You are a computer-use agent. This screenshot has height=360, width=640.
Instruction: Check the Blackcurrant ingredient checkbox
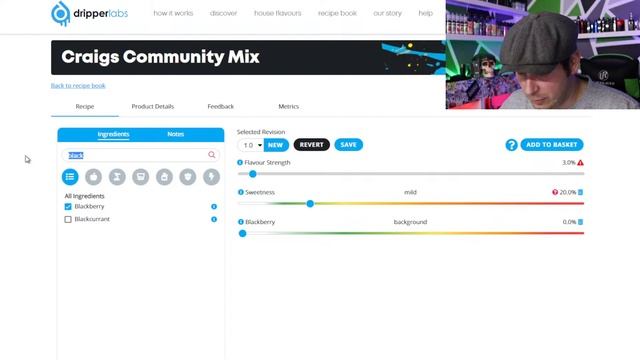click(68, 219)
